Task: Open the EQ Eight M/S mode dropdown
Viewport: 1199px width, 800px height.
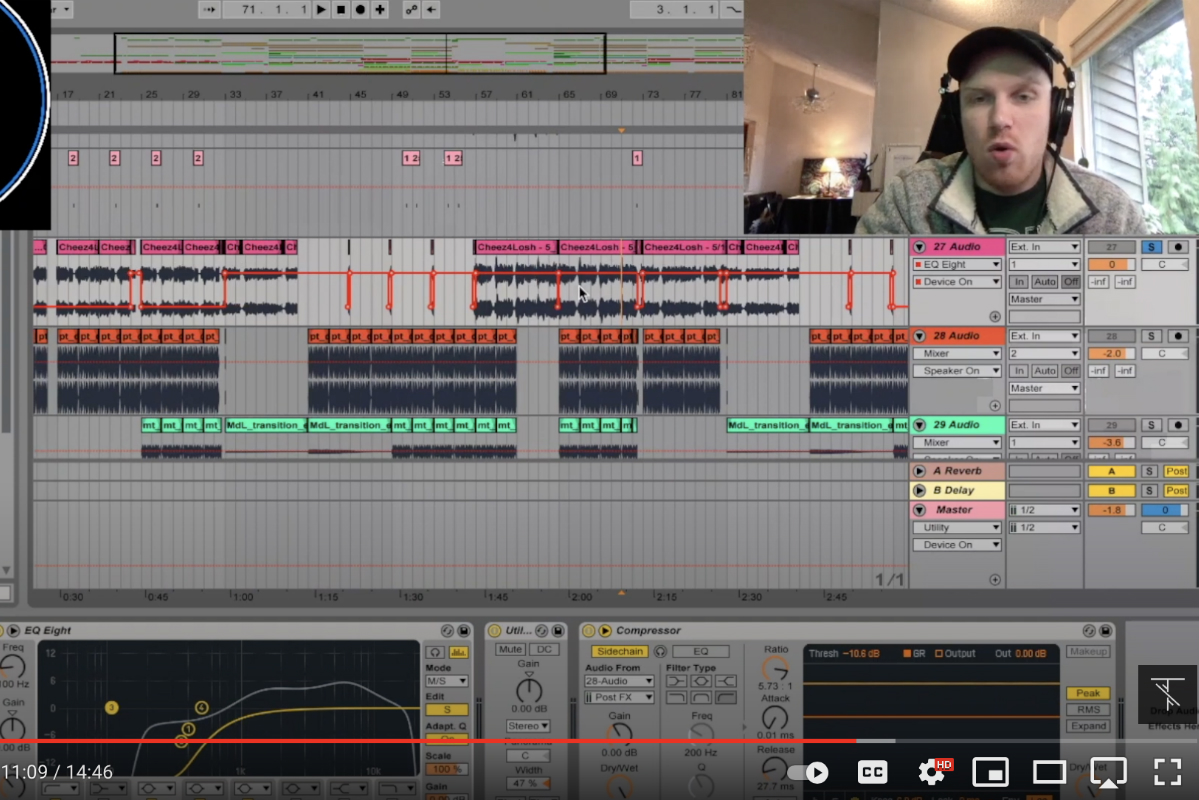Action: click(447, 681)
